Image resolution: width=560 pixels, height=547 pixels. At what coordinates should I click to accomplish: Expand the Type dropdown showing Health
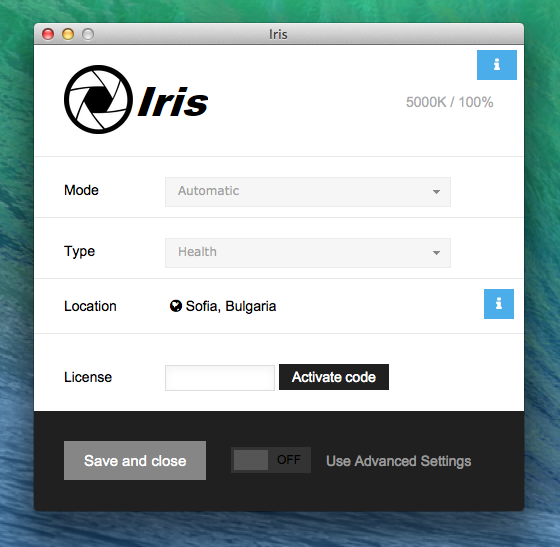308,253
